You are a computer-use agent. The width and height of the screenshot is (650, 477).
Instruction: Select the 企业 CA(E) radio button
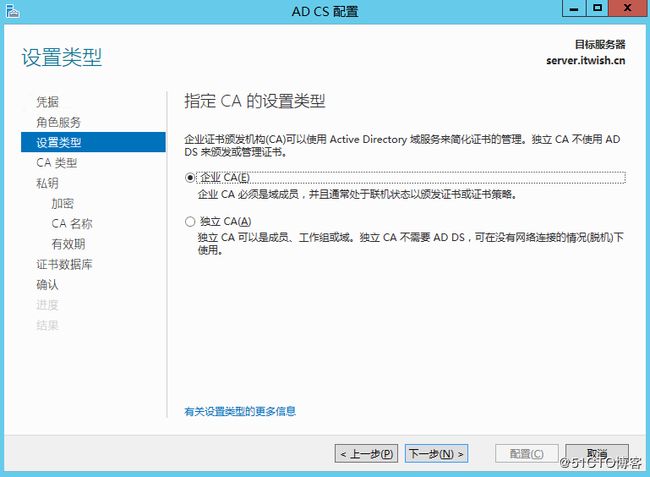coord(190,178)
